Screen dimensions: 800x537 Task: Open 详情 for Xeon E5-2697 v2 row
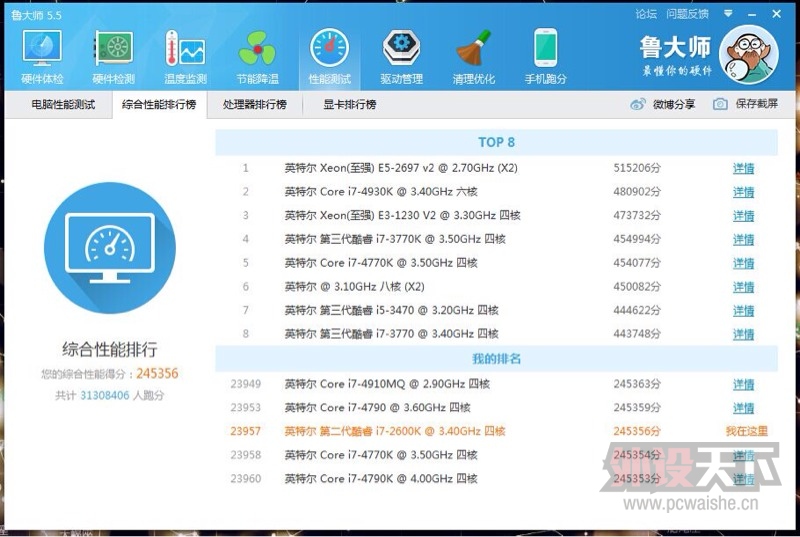click(x=743, y=168)
